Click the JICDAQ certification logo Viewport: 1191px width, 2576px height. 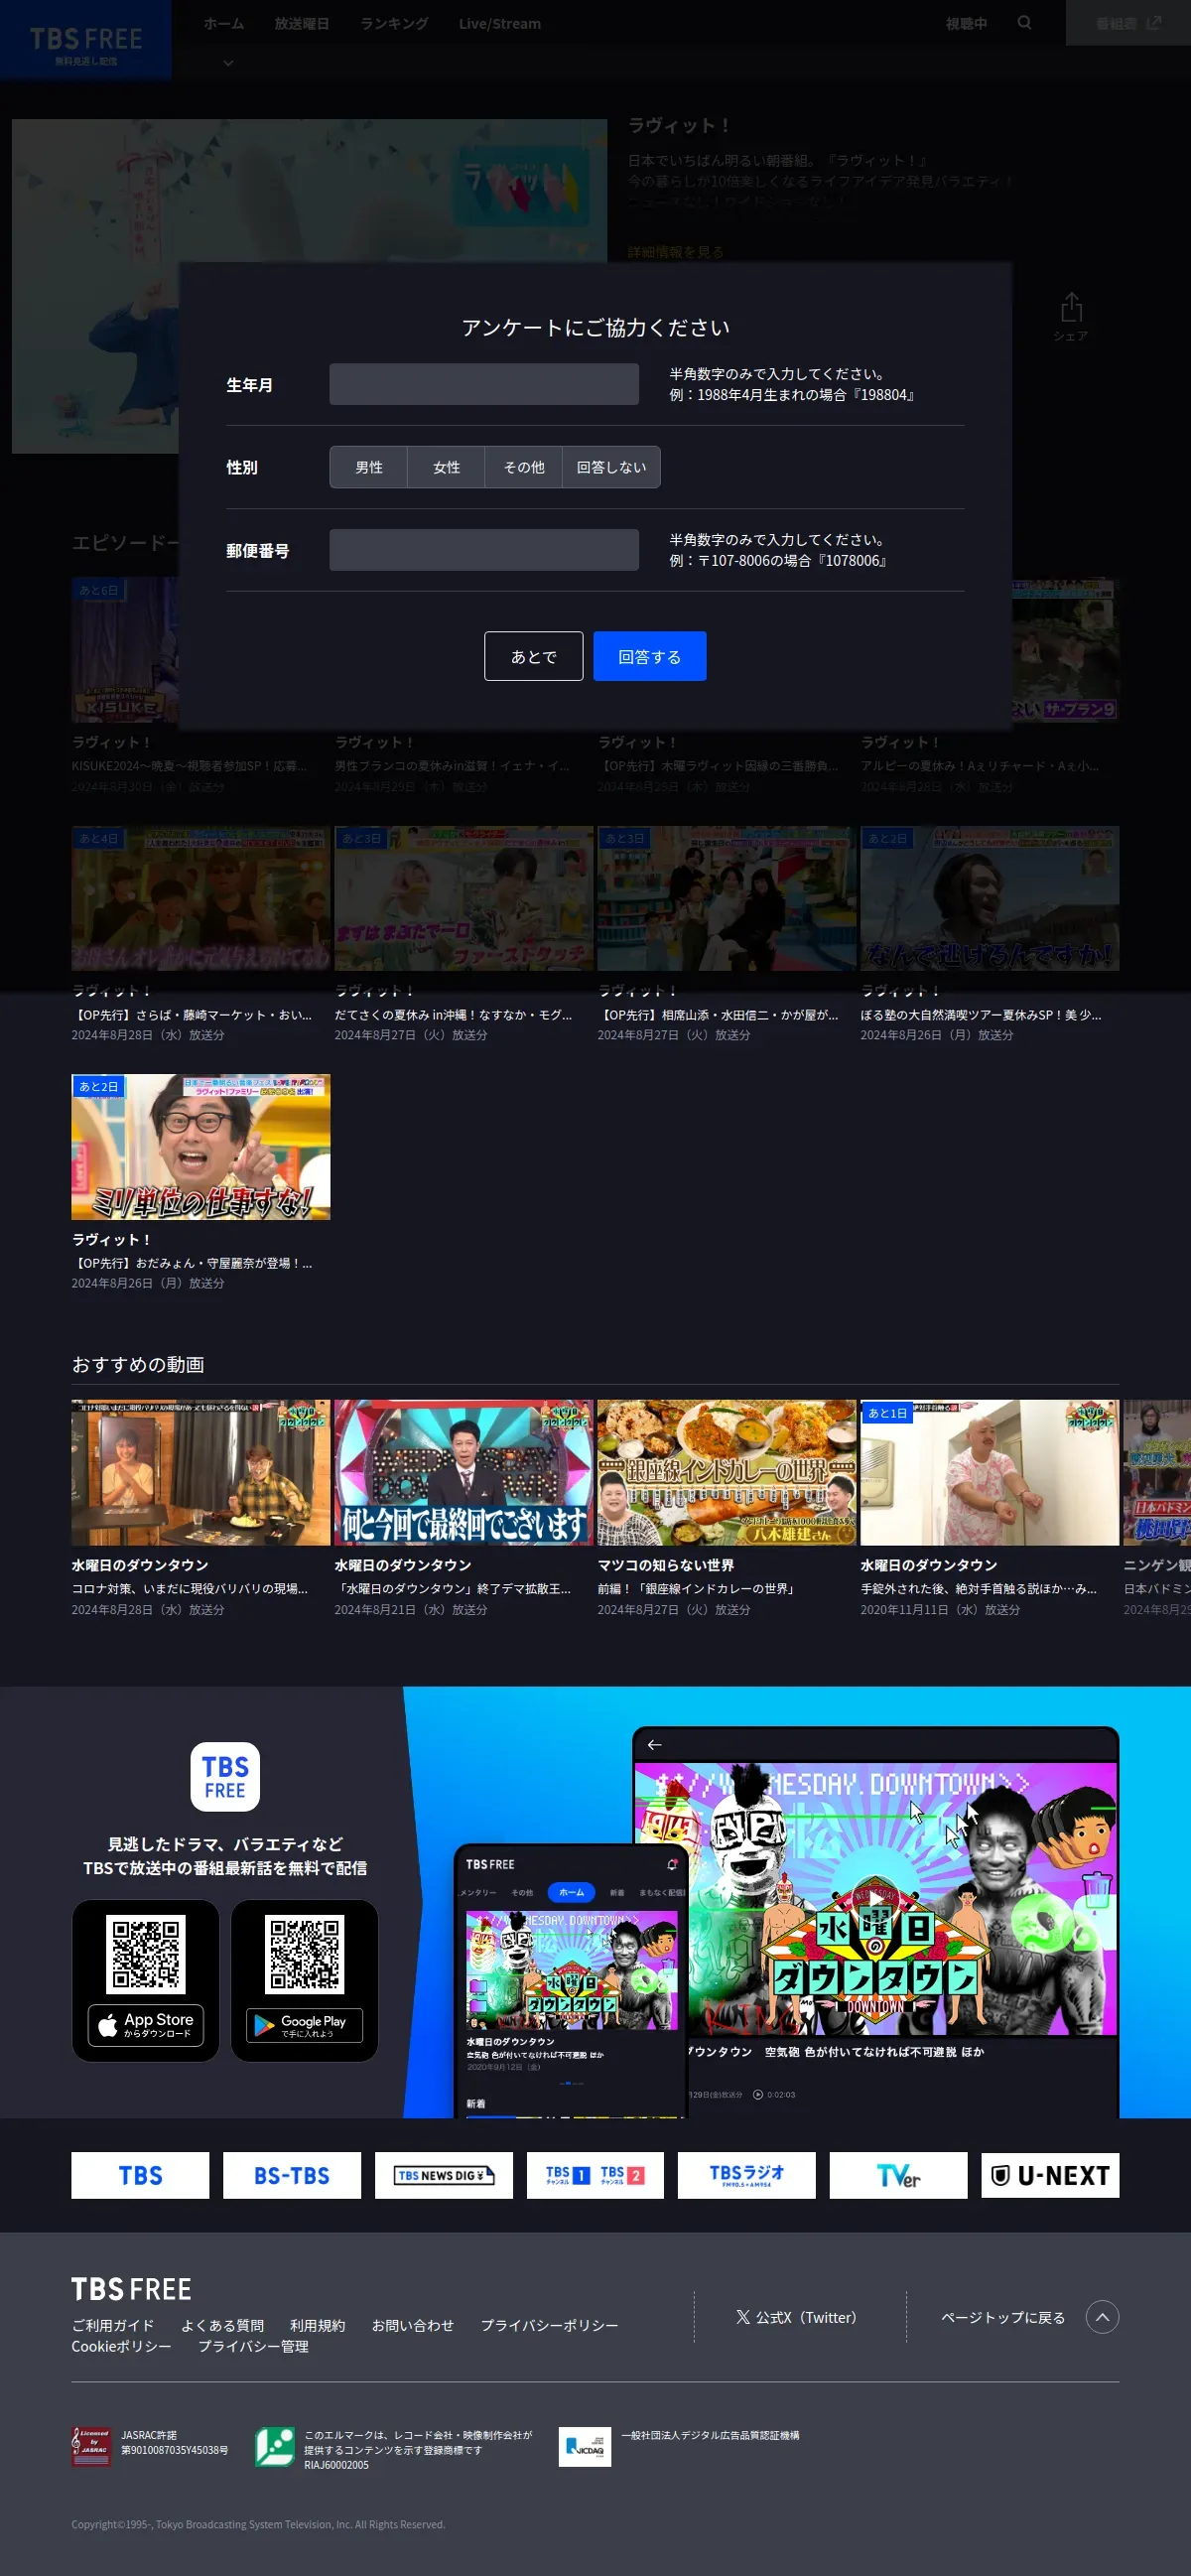pyautogui.click(x=585, y=2446)
